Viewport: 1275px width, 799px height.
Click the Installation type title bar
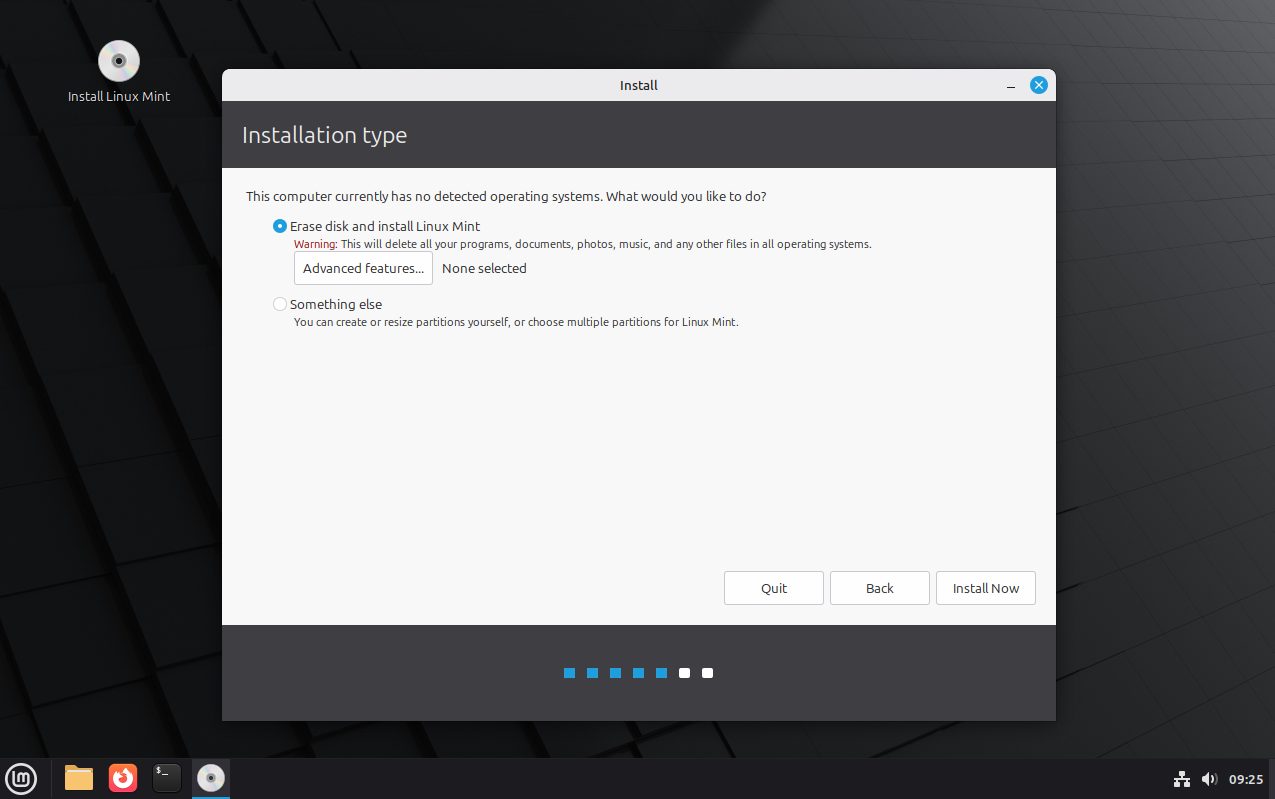coord(324,135)
